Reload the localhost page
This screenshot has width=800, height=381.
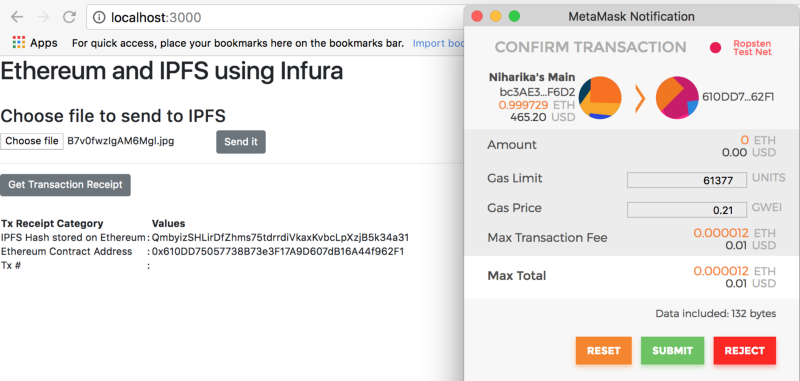(69, 17)
